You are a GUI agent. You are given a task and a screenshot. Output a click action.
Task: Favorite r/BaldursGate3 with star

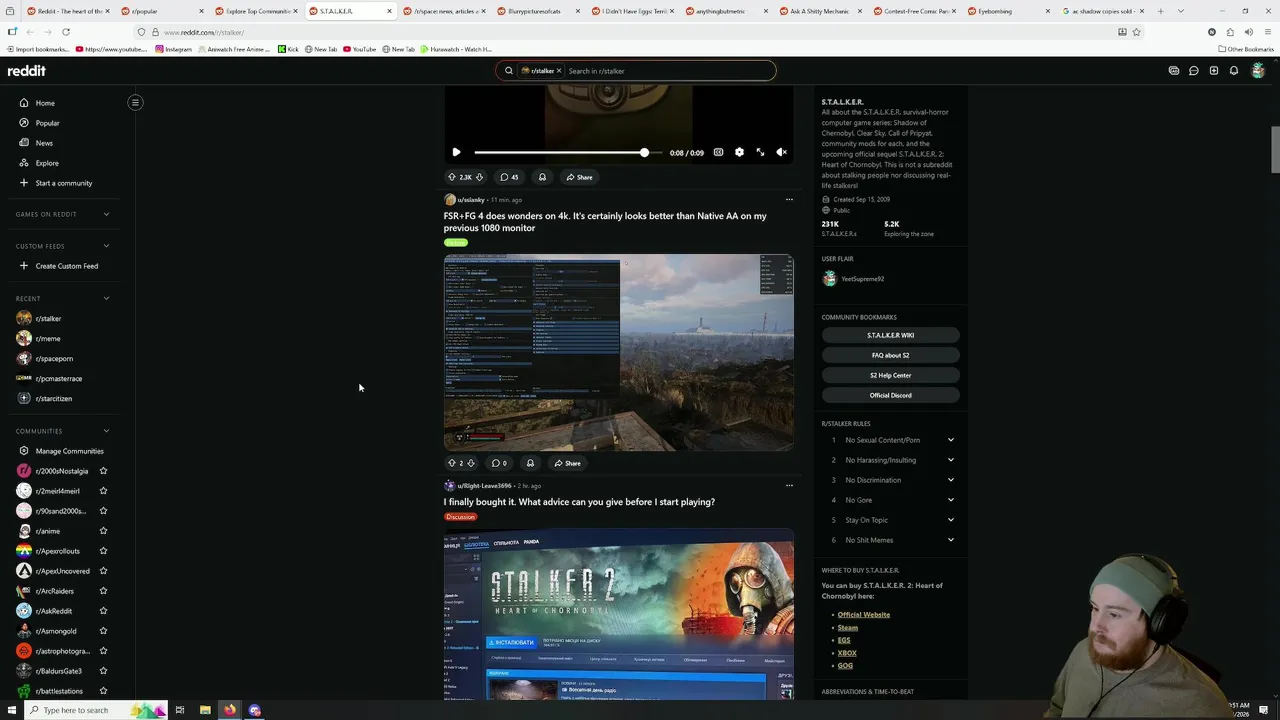coord(103,671)
